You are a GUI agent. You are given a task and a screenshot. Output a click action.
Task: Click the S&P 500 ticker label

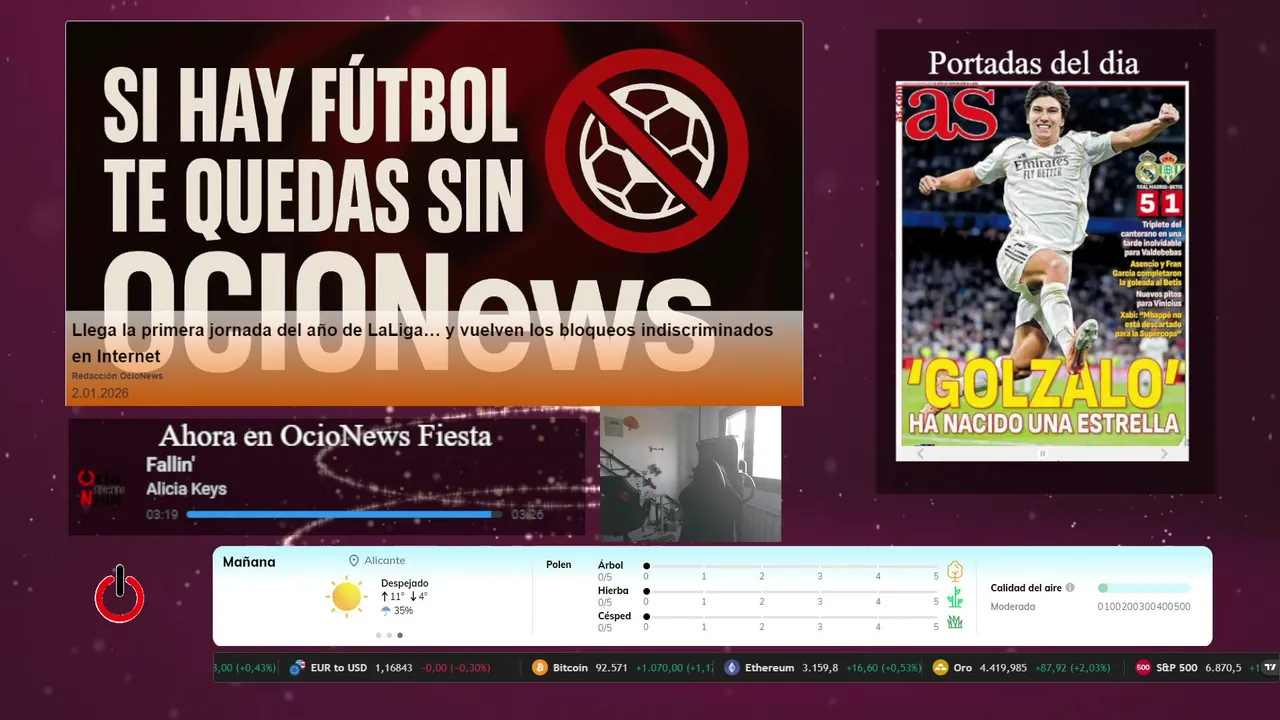point(1177,668)
